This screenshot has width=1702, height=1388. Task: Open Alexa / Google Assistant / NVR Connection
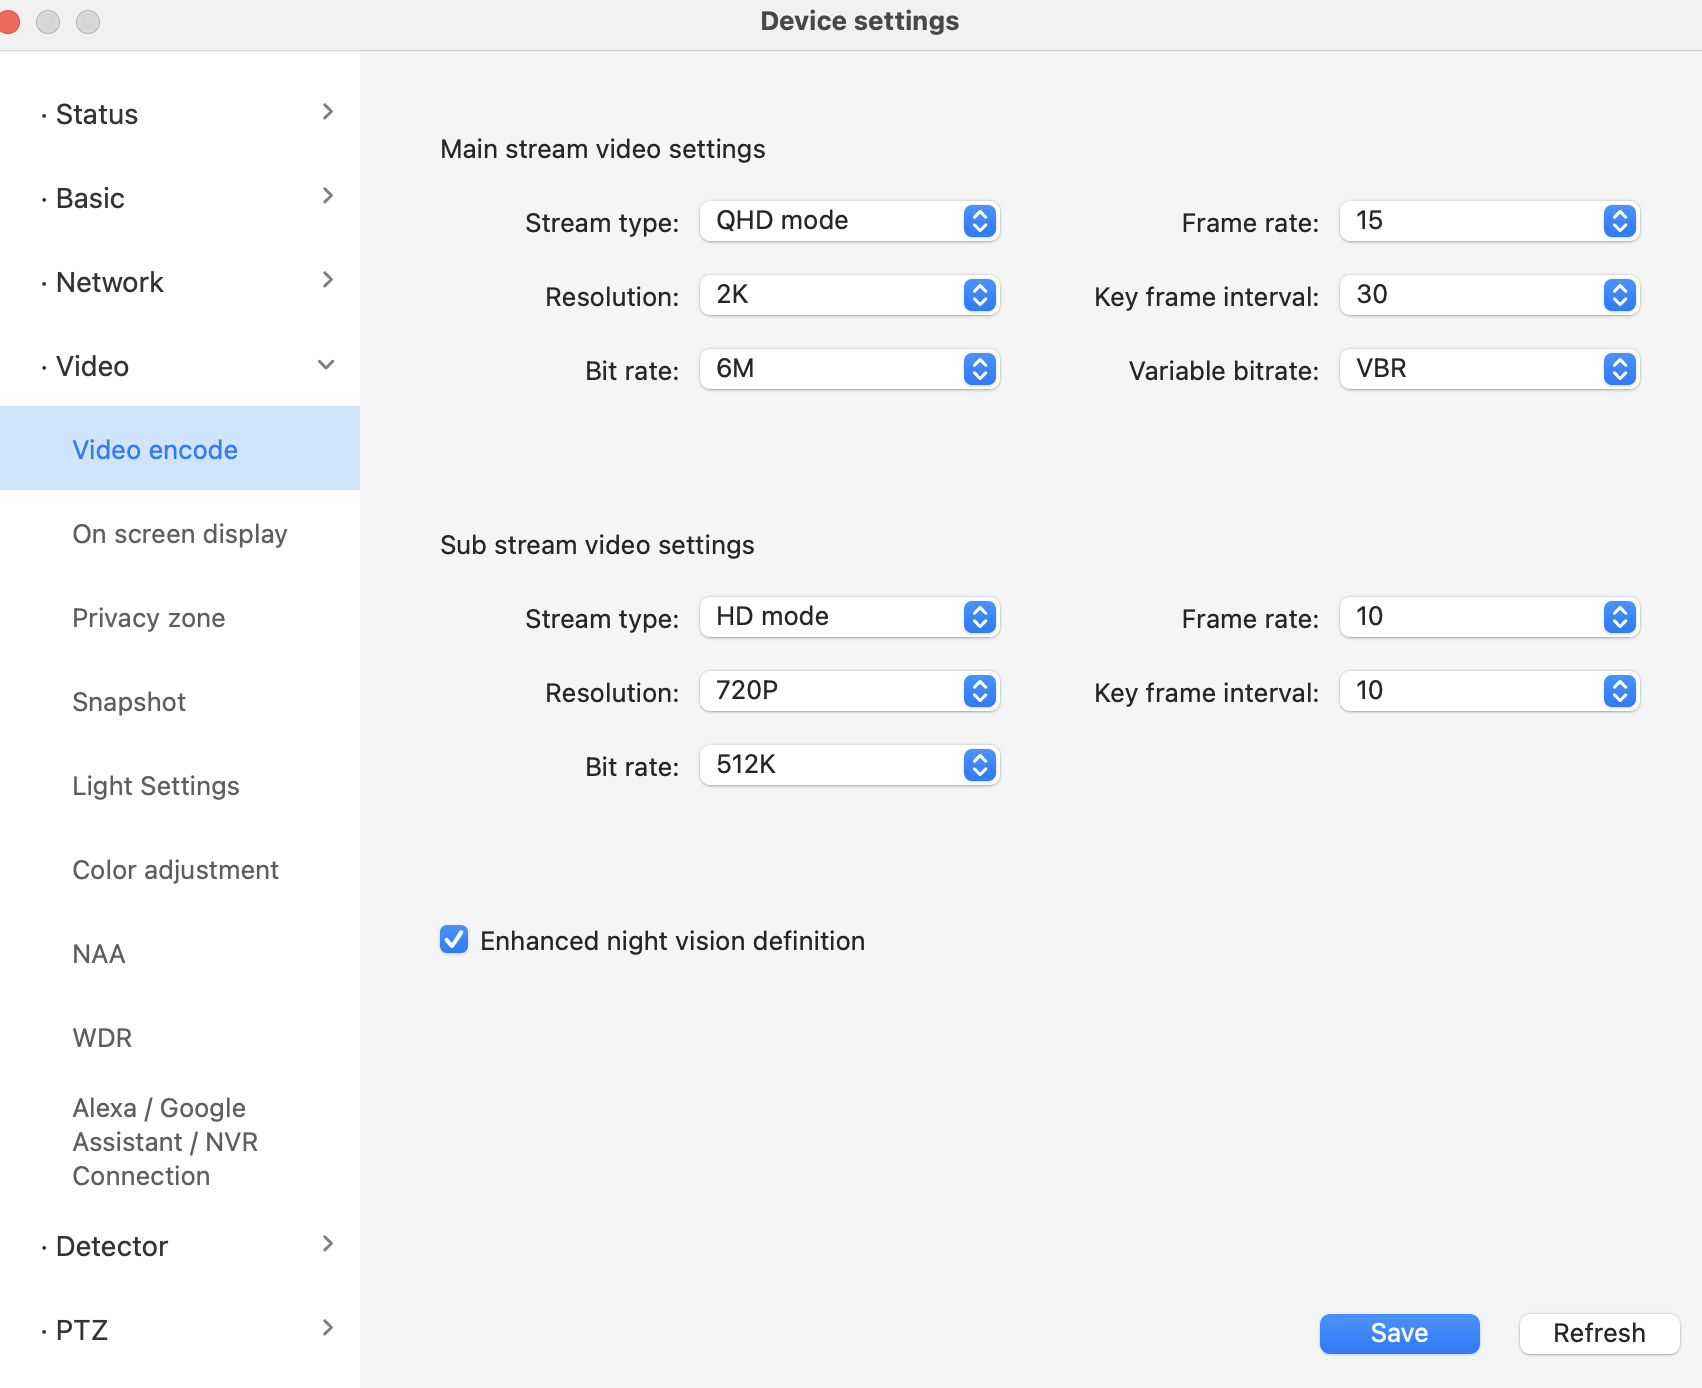click(165, 1141)
